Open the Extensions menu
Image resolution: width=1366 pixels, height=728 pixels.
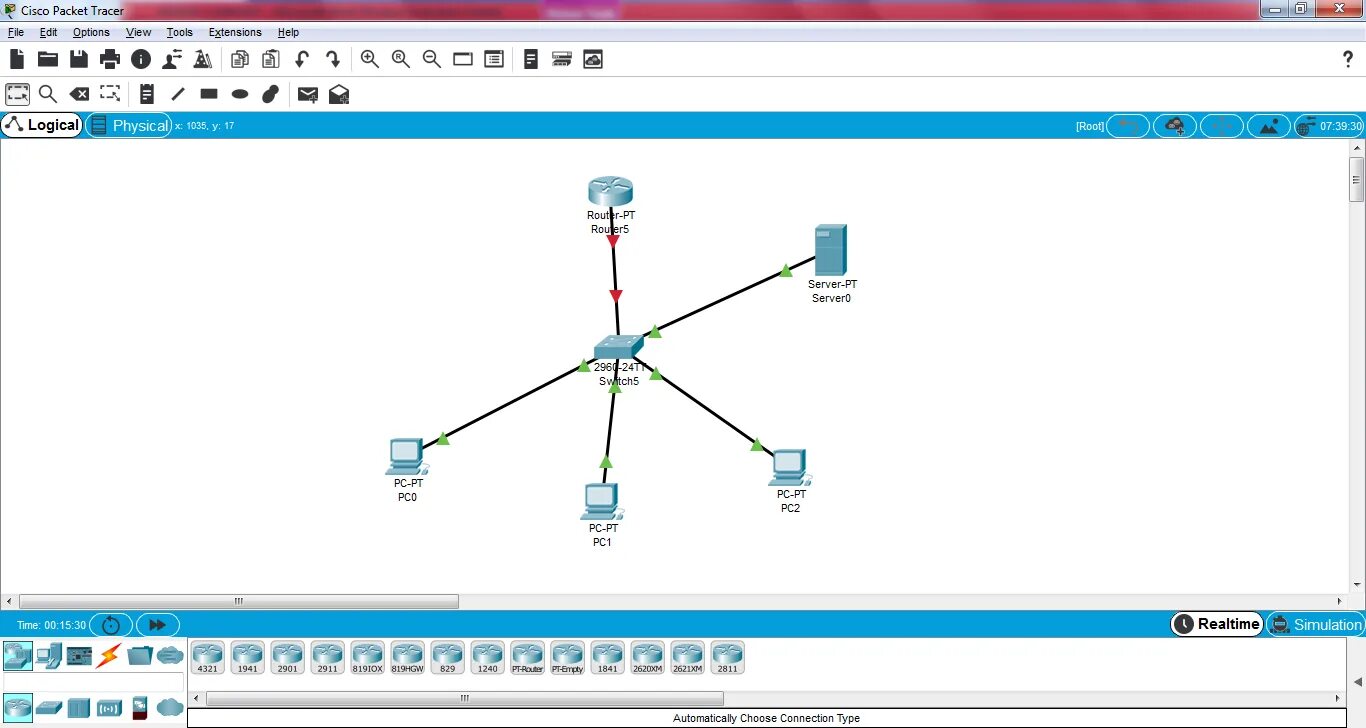pos(235,32)
